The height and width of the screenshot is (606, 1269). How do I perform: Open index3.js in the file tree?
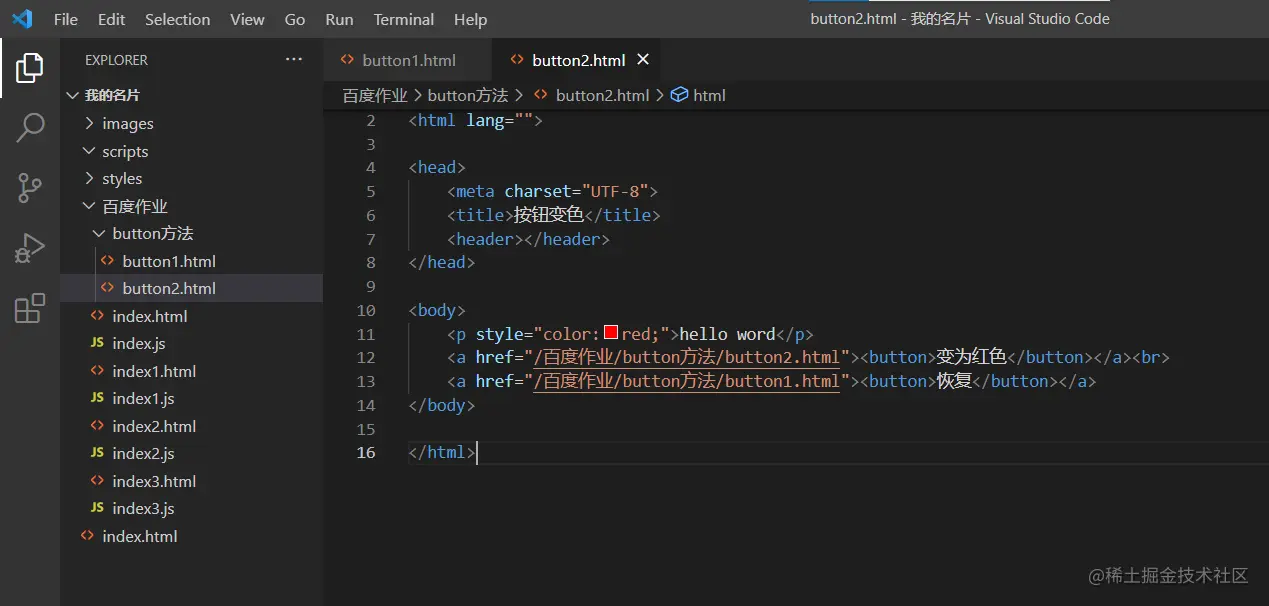pos(143,509)
